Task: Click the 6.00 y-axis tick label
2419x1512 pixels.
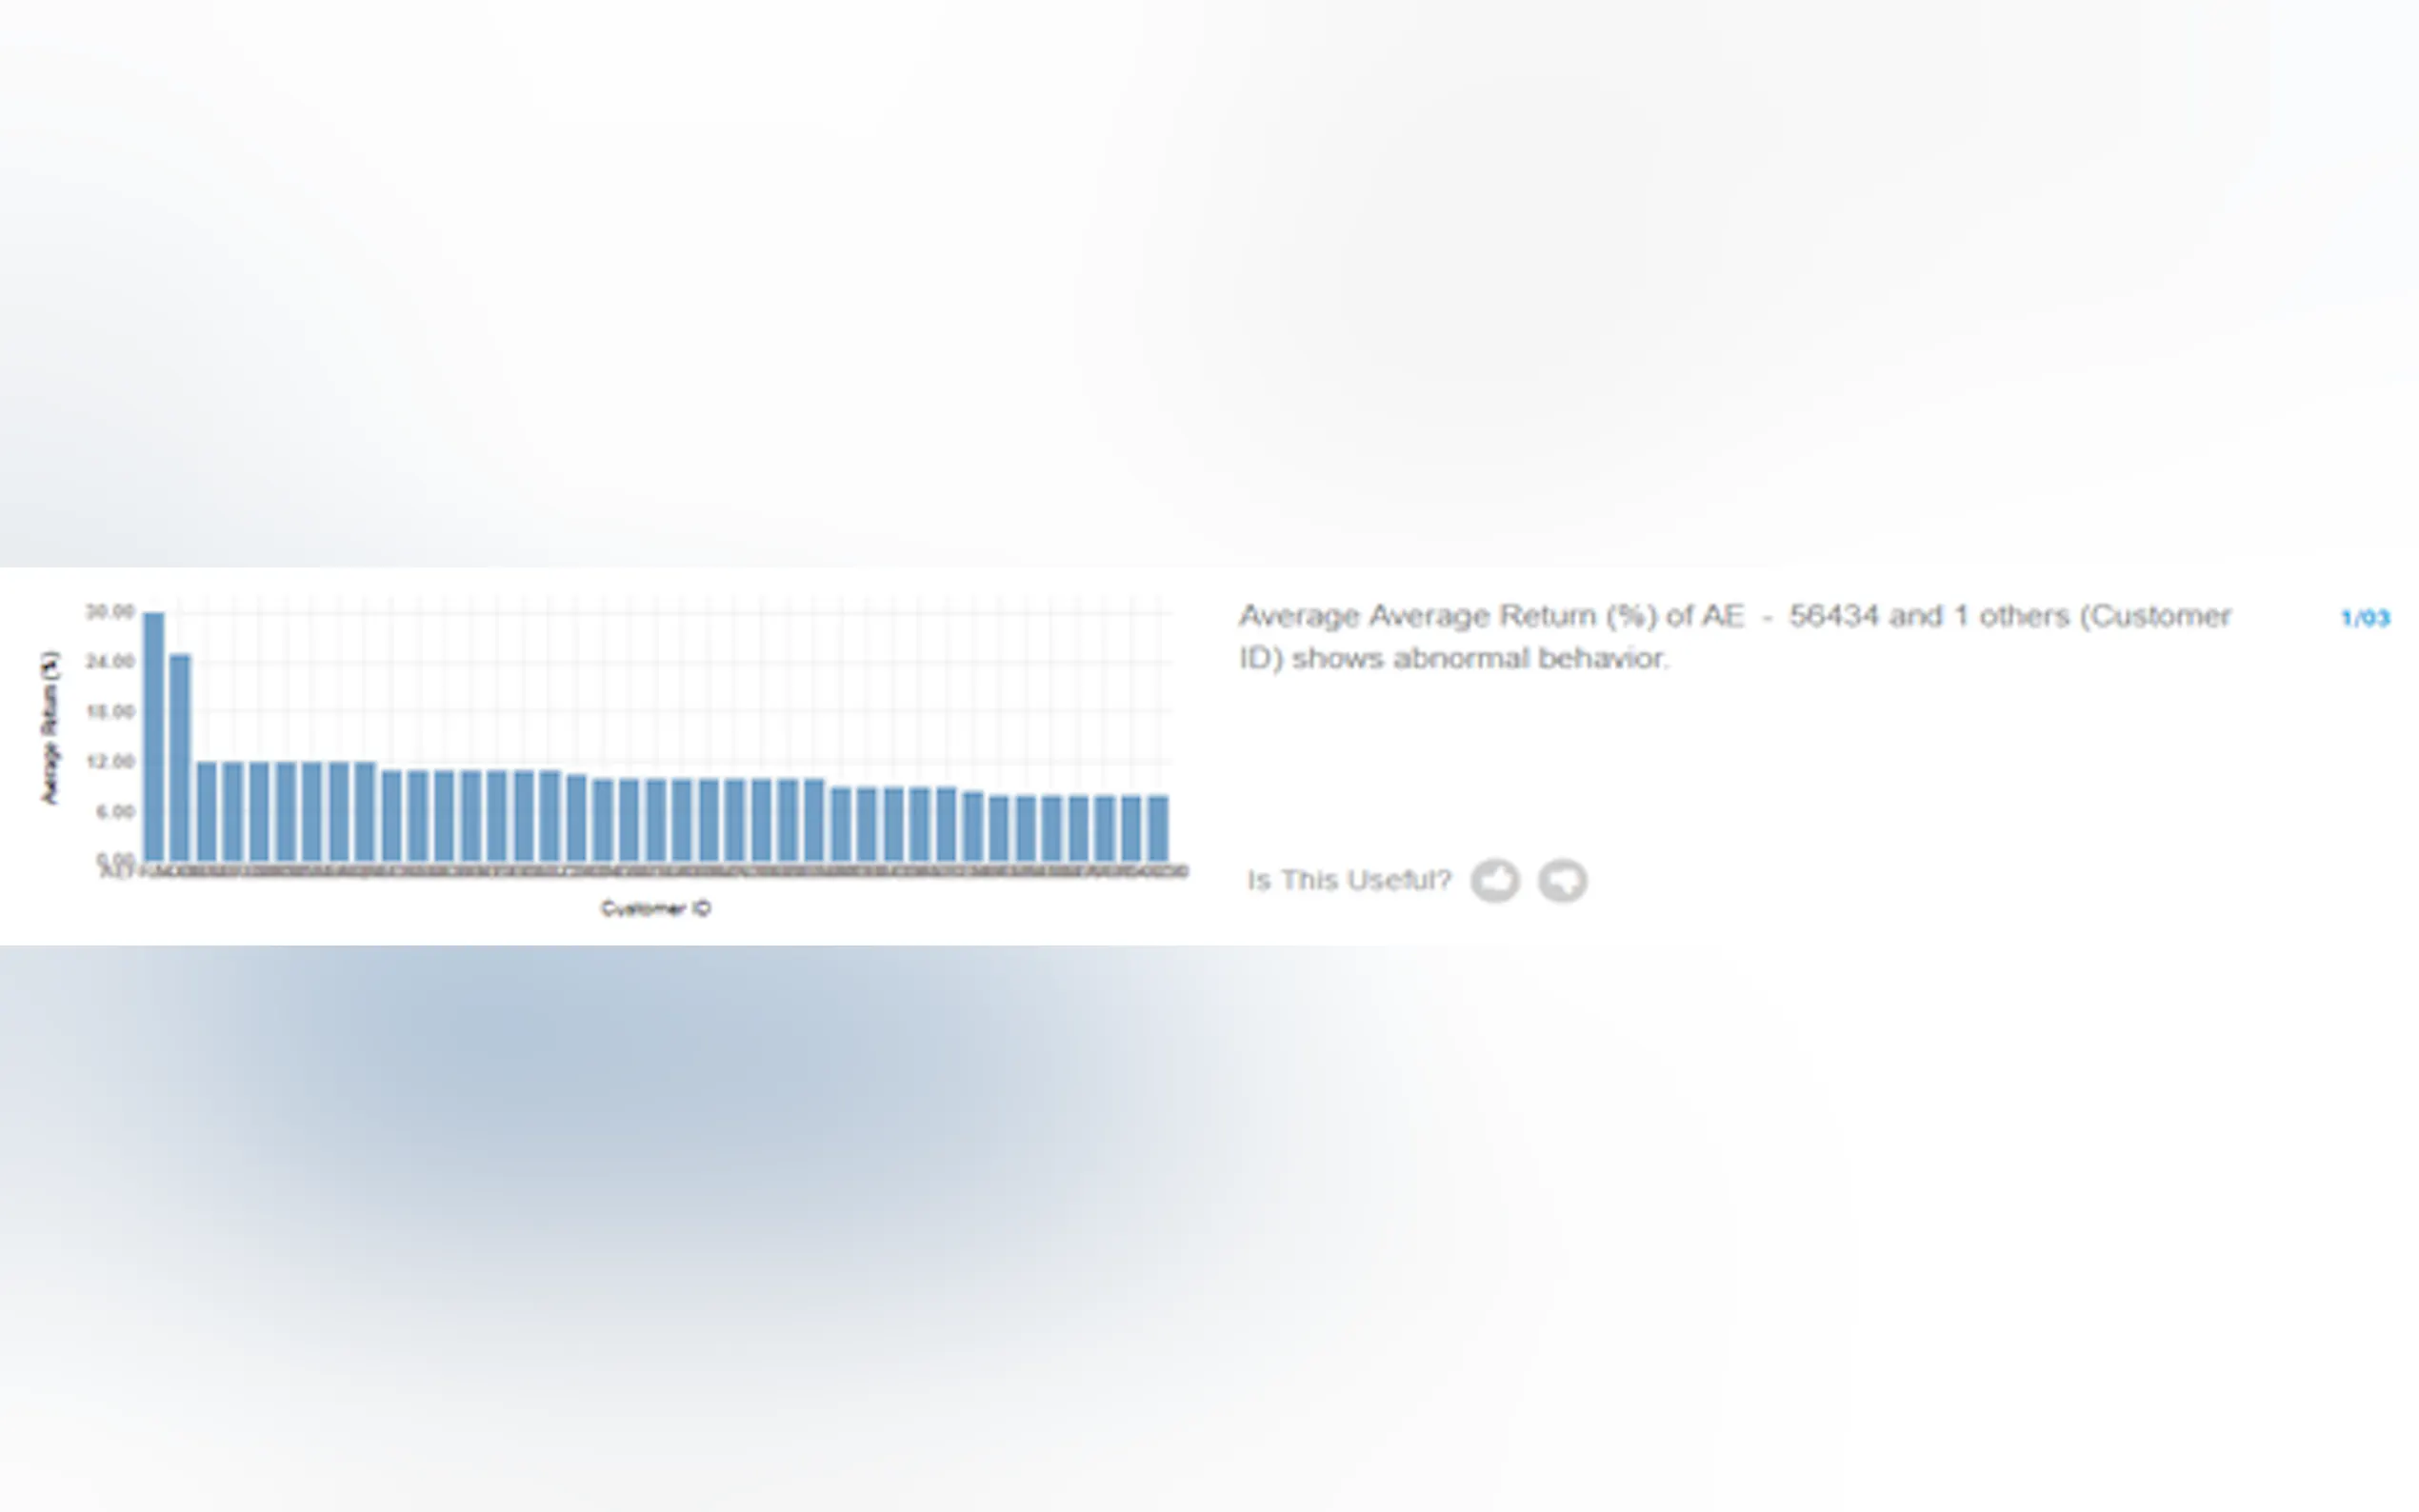Action: pos(114,811)
